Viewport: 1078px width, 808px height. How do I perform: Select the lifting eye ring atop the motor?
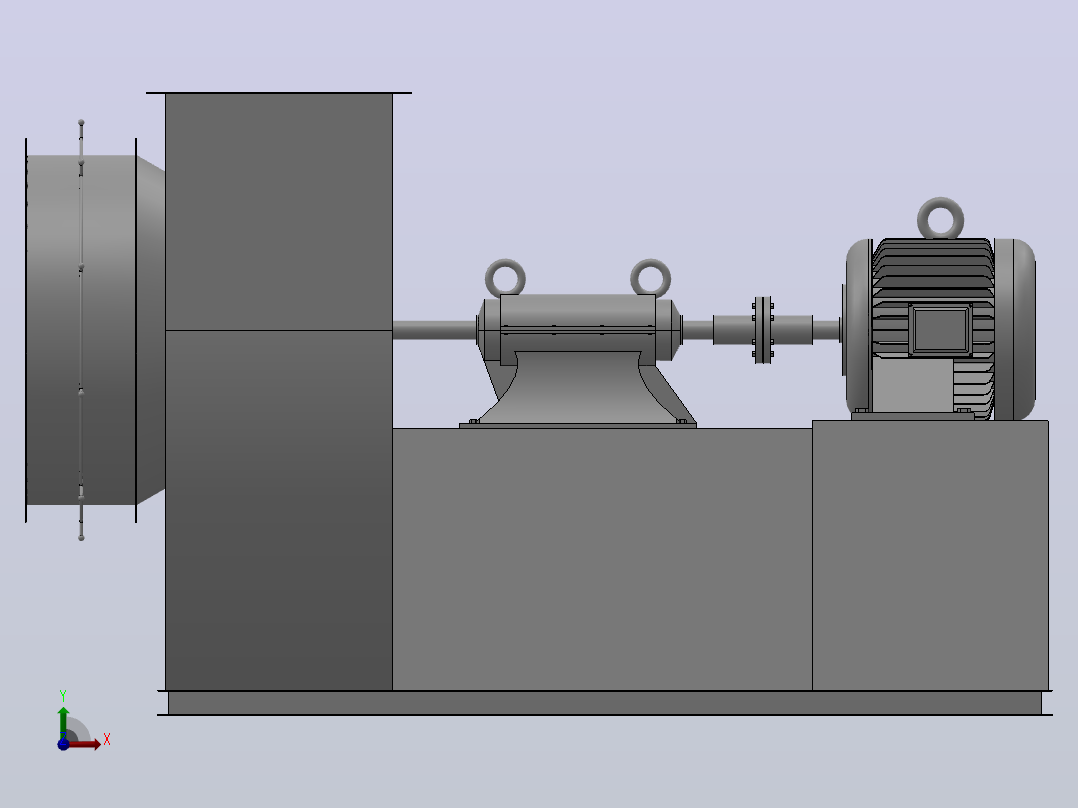coord(940,218)
